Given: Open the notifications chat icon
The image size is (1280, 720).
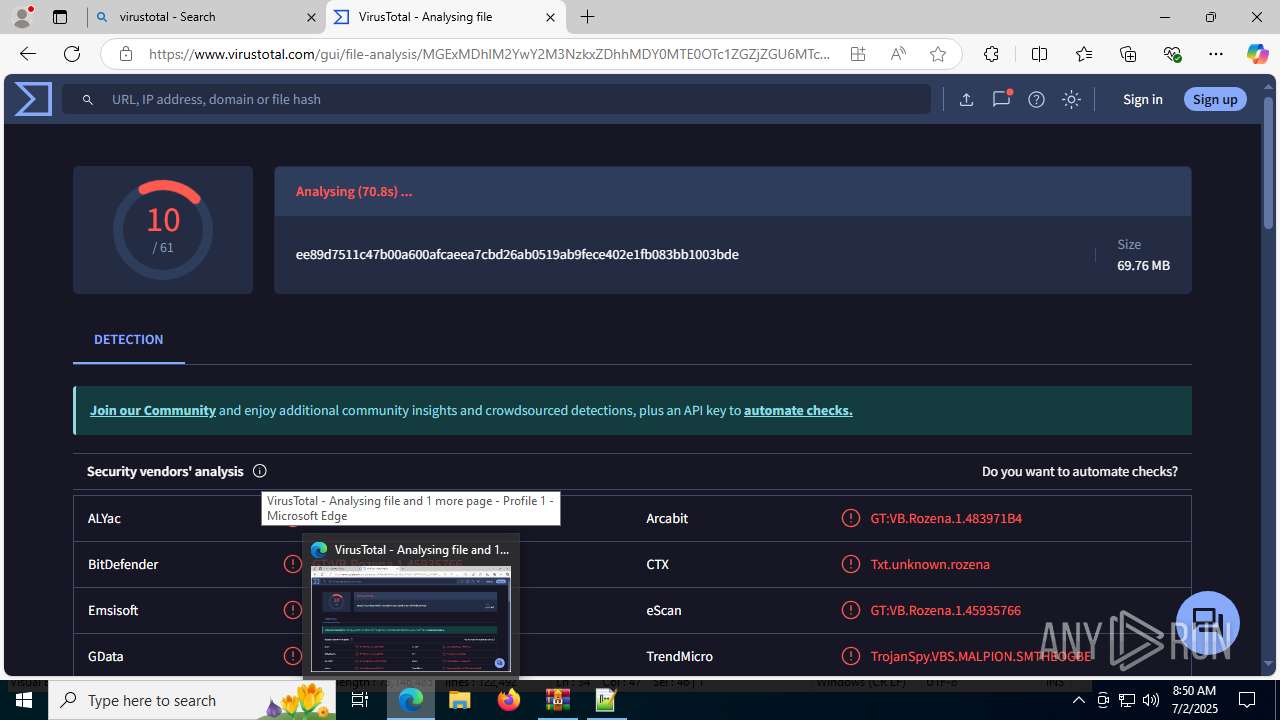Looking at the screenshot, I should click(x=1001, y=99).
